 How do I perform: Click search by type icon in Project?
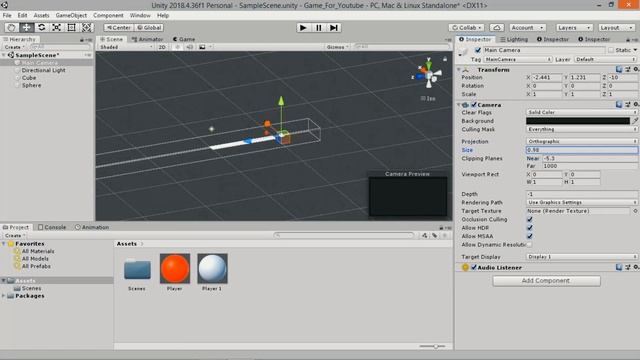[425, 236]
